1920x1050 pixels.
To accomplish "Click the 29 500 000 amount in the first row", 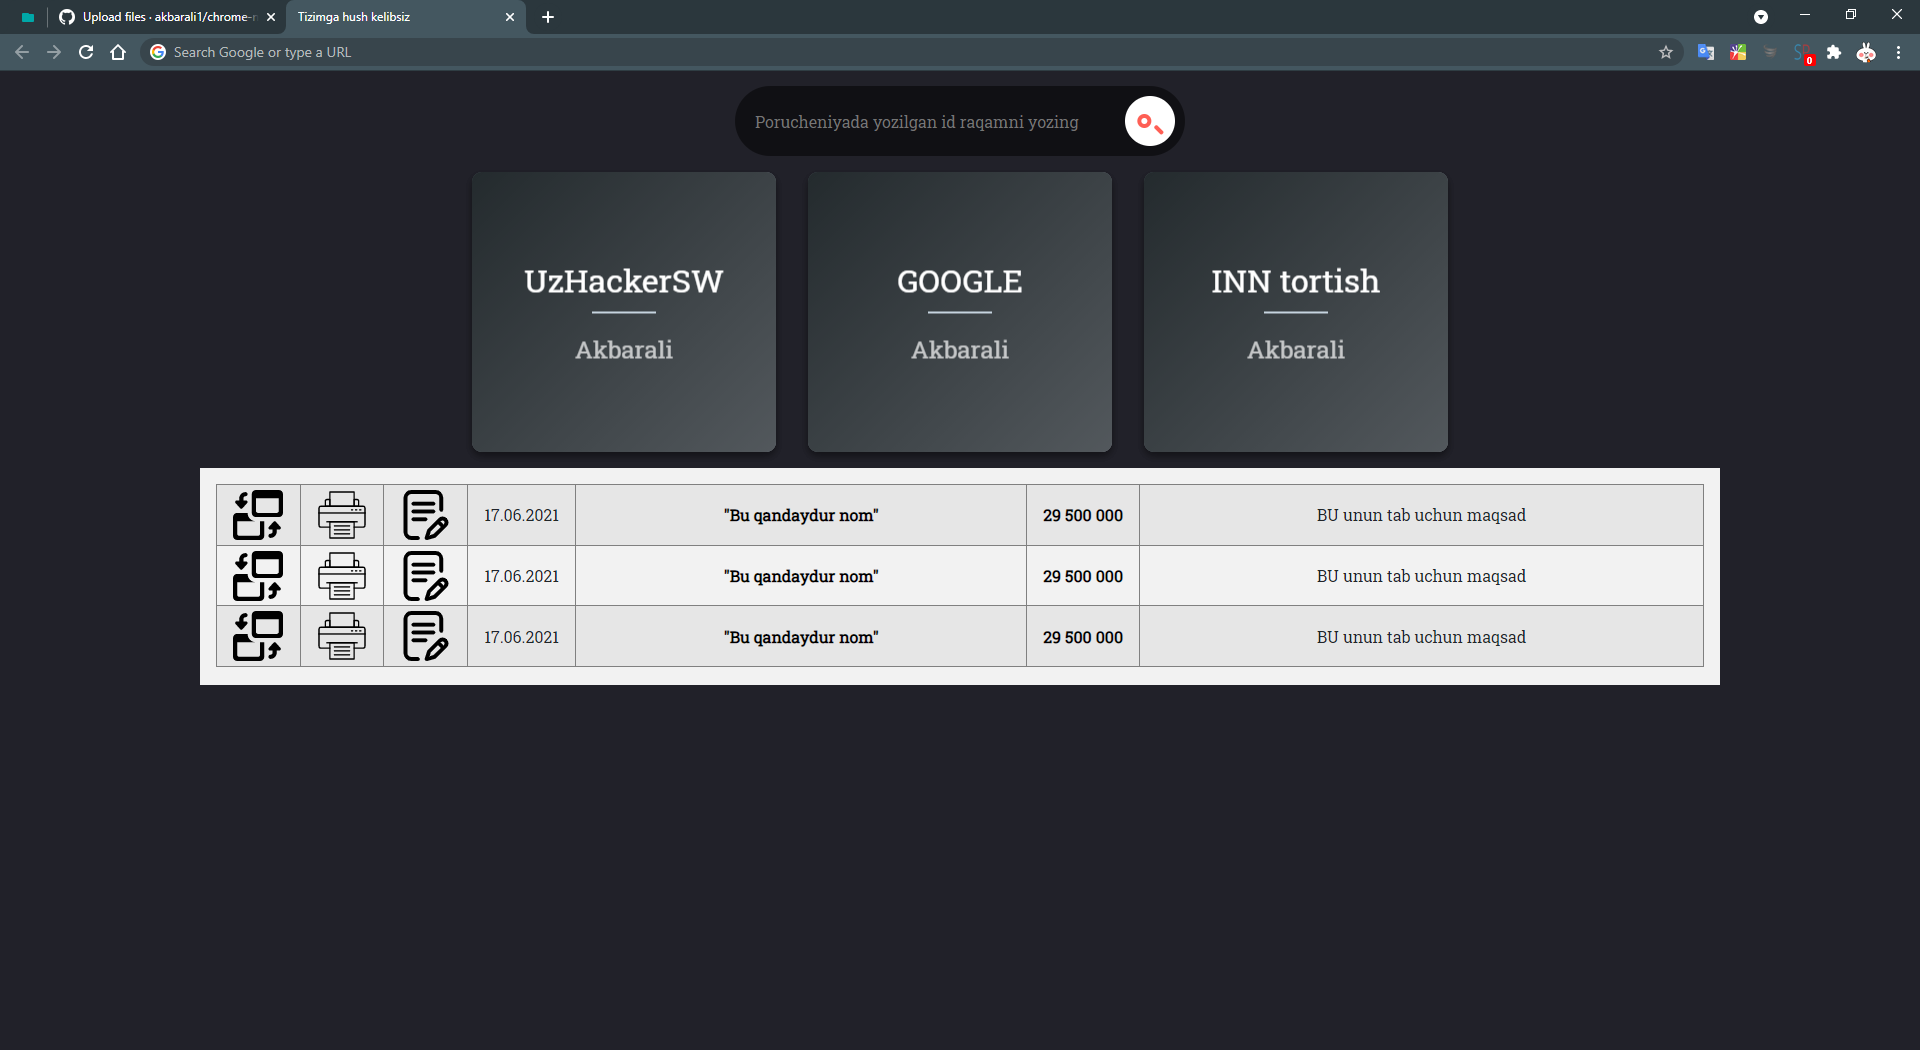I will tap(1083, 515).
